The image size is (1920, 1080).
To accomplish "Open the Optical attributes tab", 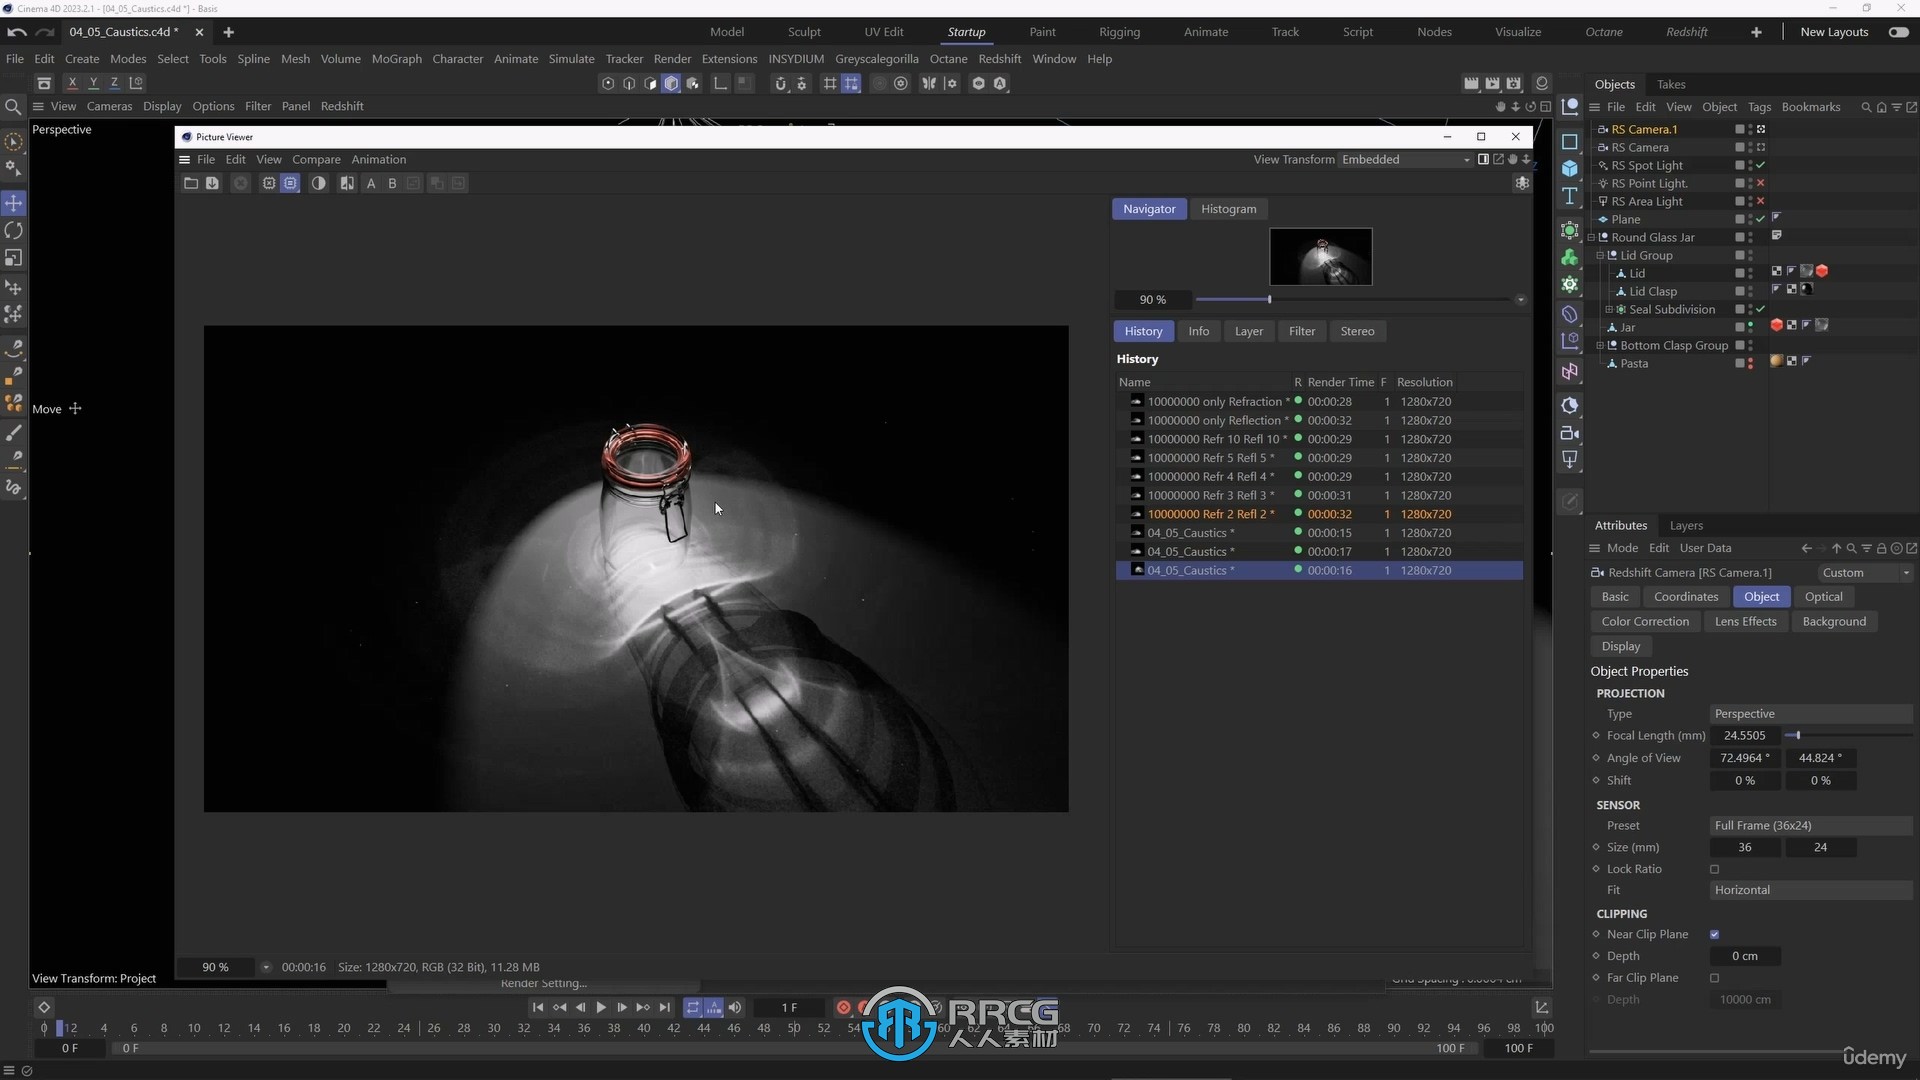I will 1823,597.
